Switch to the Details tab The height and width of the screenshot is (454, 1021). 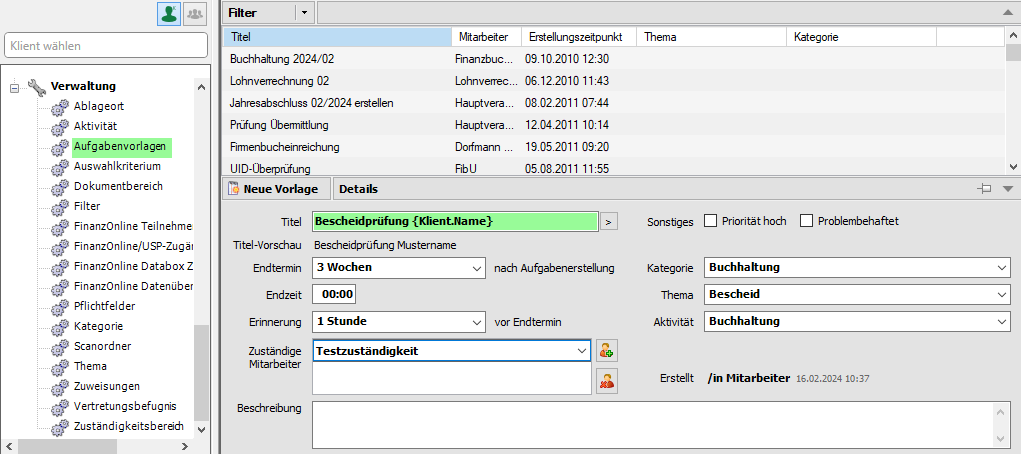point(358,189)
